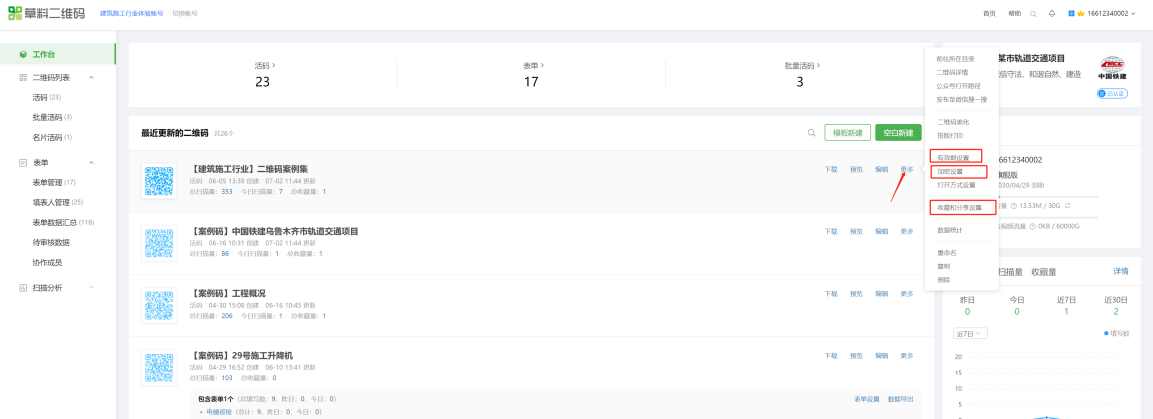Screen dimensions: 1153x419
Task: Collapse the 表单 sidebar section
Action: (x=91, y=162)
